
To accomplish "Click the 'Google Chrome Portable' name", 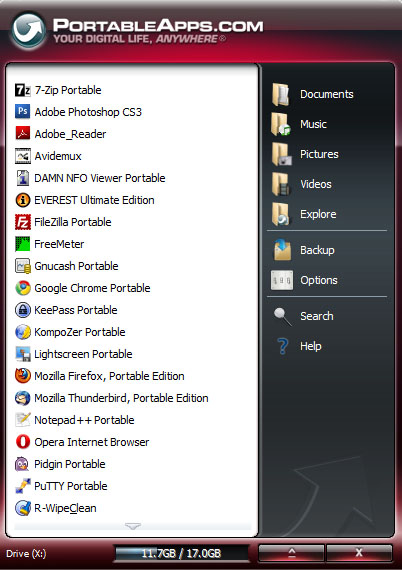I will pyautogui.click(x=92, y=288).
